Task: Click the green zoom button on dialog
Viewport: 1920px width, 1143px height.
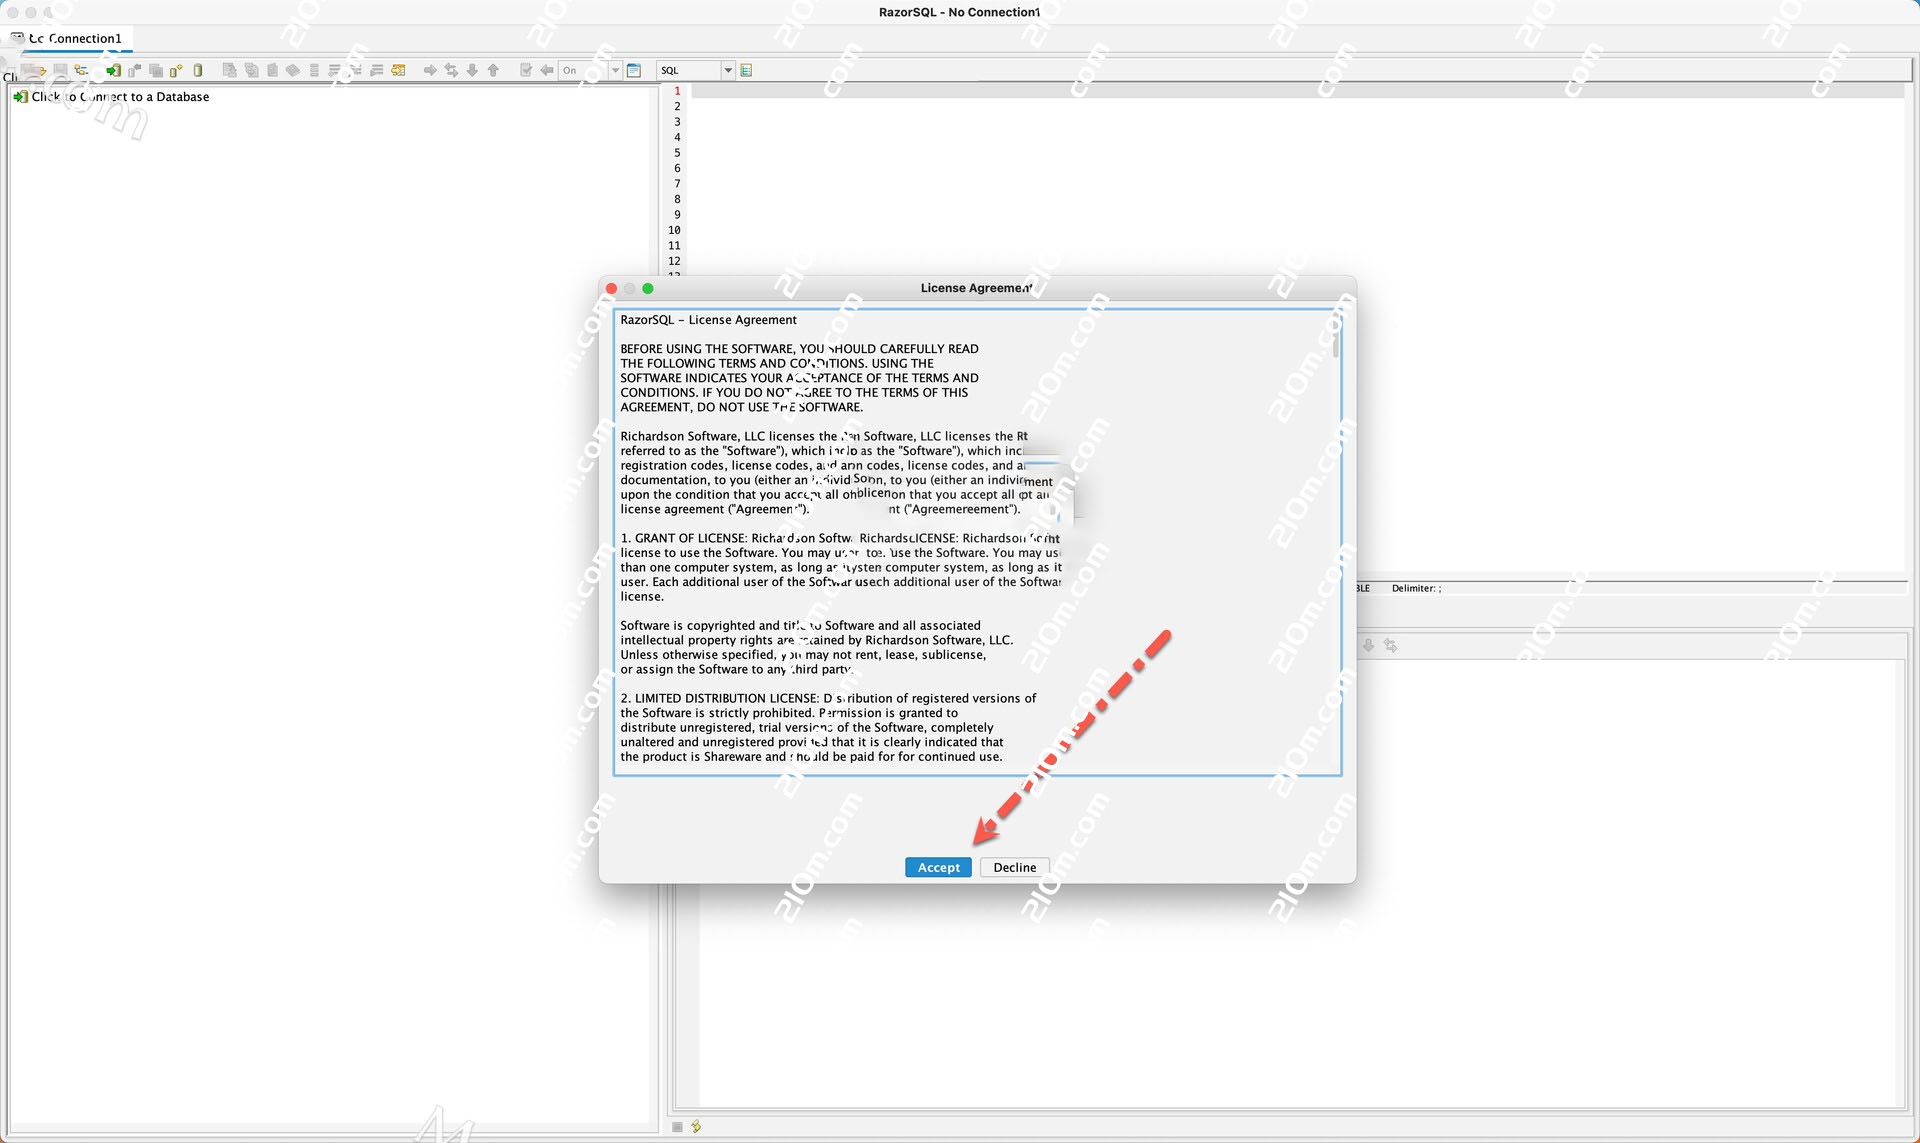Action: coord(648,288)
